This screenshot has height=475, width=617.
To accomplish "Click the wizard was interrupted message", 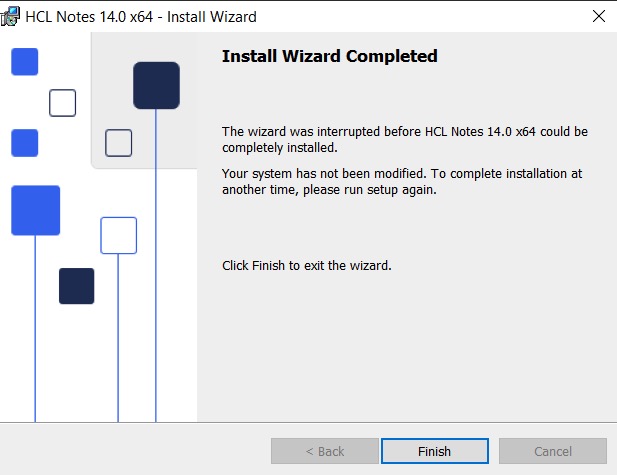I will pyautogui.click(x=404, y=139).
